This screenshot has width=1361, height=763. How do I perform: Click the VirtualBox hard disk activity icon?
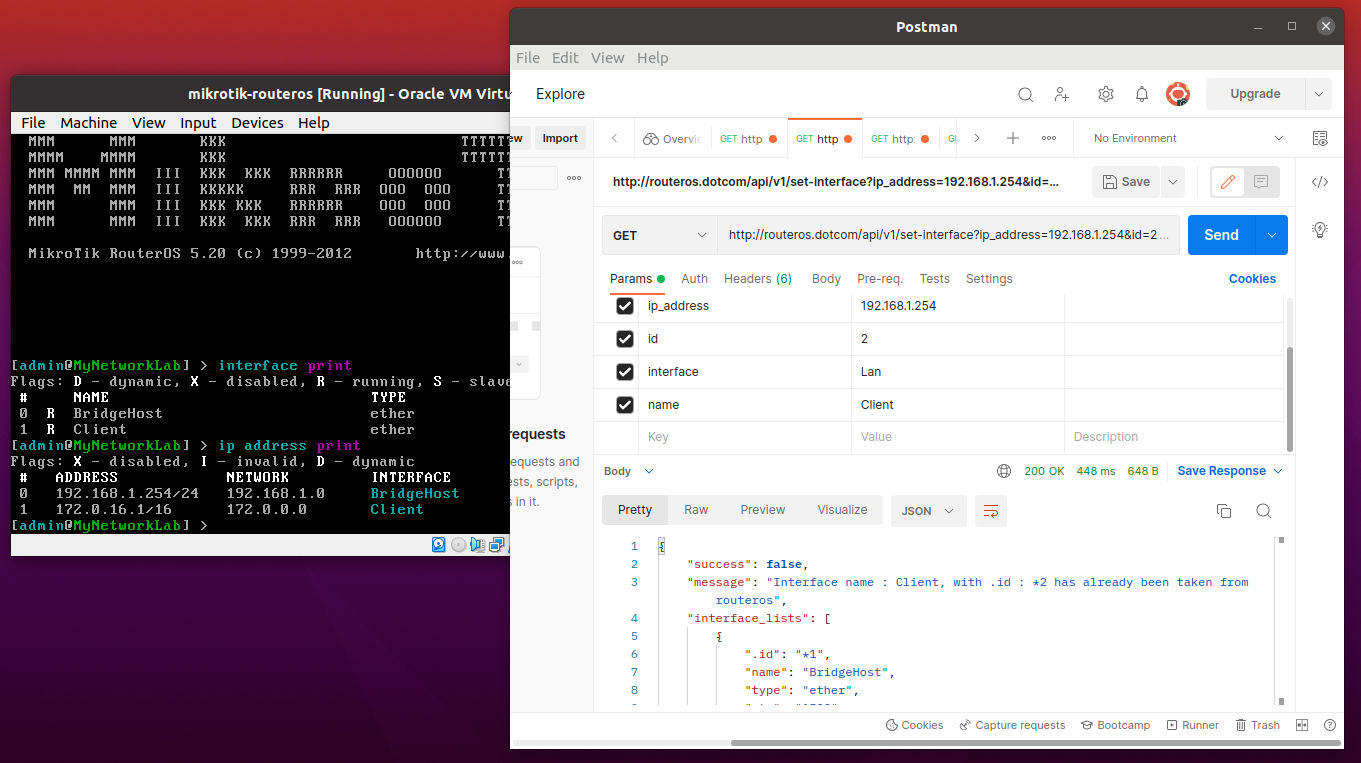pos(439,545)
